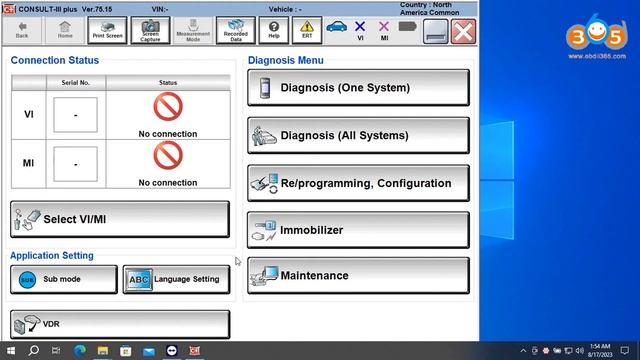Open Recorded Data
The width and height of the screenshot is (640, 360).
(236, 30)
